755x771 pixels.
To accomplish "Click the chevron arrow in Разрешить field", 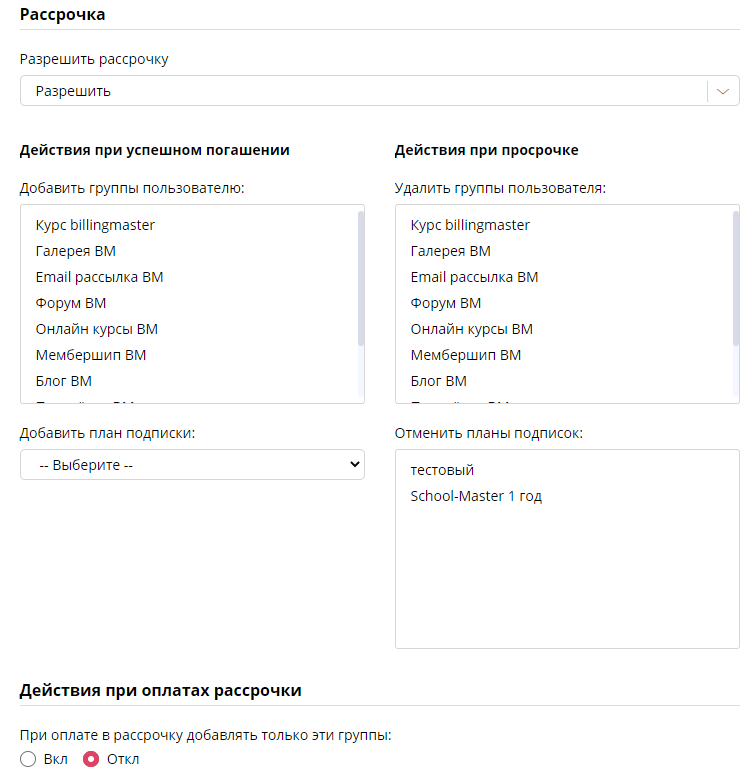I will coord(723,91).
